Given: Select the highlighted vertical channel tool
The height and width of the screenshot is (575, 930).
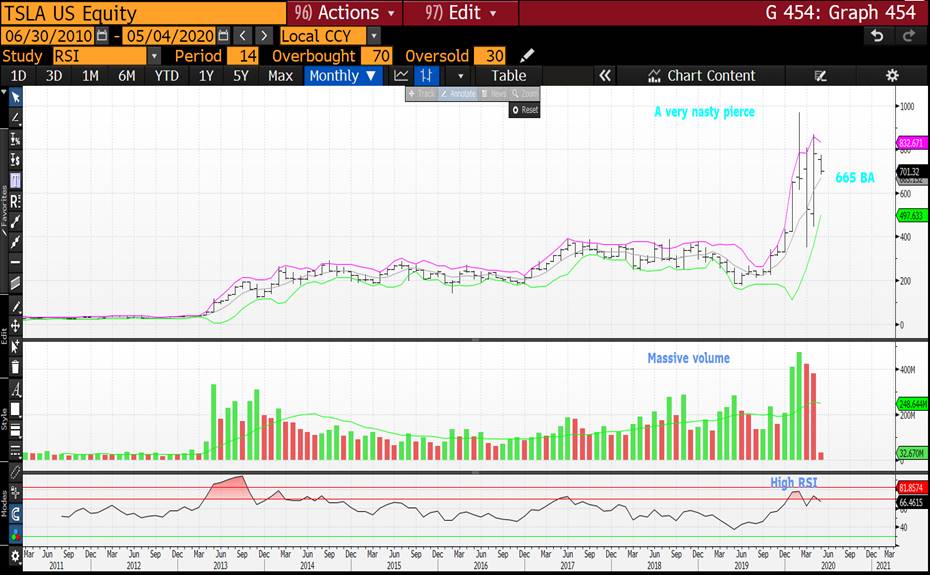Looking at the screenshot, I should pos(15,180).
